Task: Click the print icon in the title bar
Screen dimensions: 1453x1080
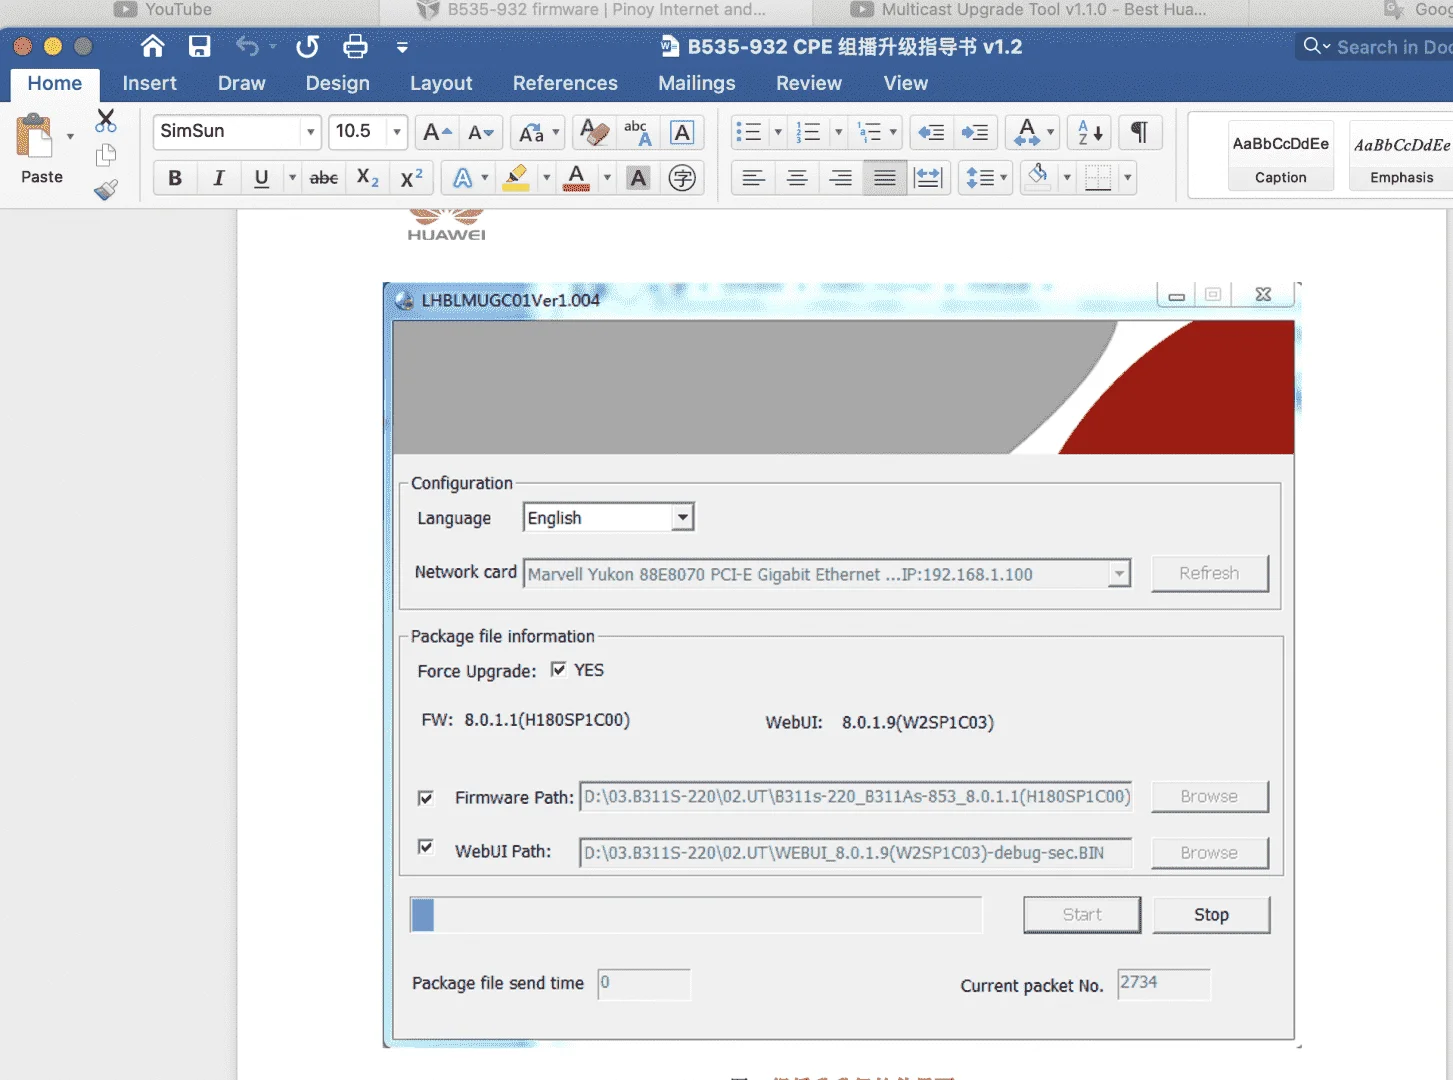Action: tap(355, 46)
